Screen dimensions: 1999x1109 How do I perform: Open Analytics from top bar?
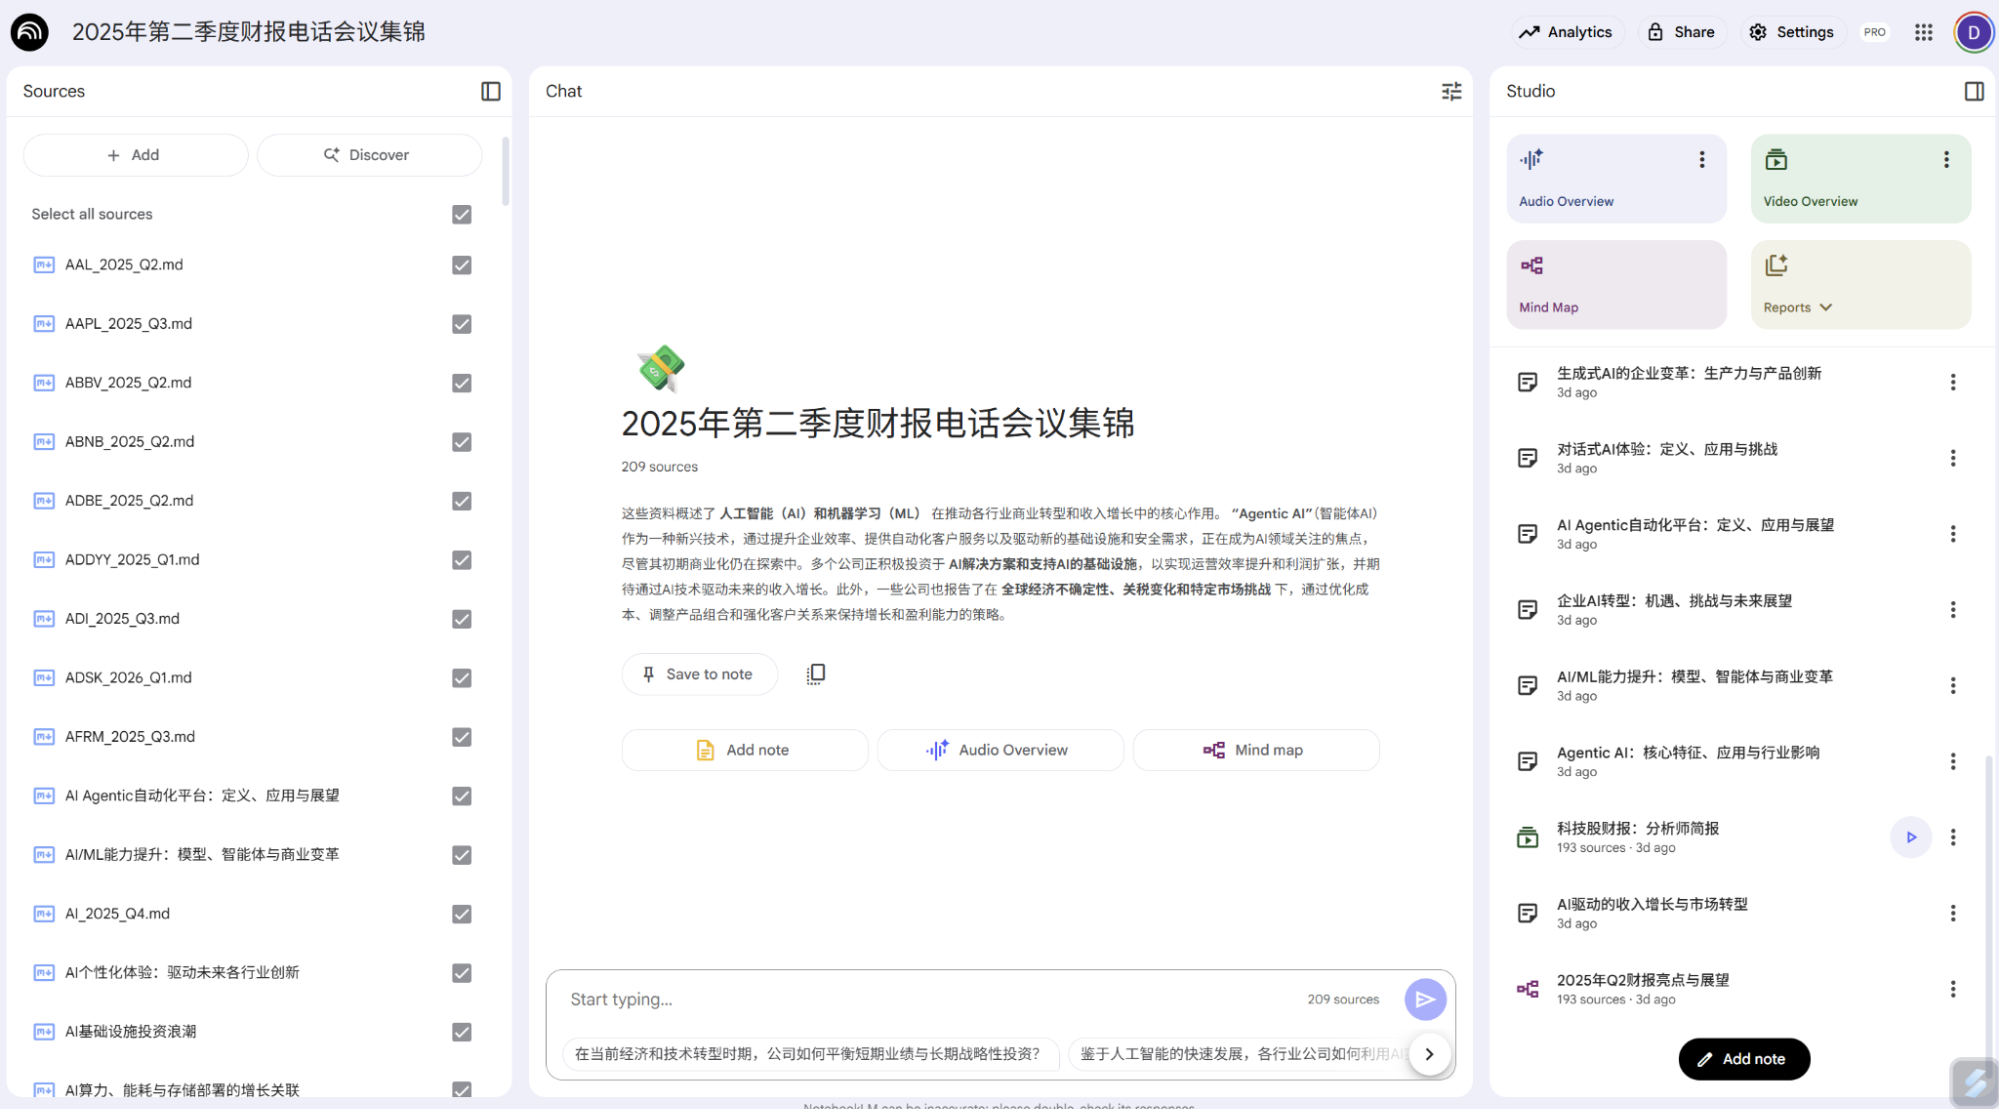1566,32
